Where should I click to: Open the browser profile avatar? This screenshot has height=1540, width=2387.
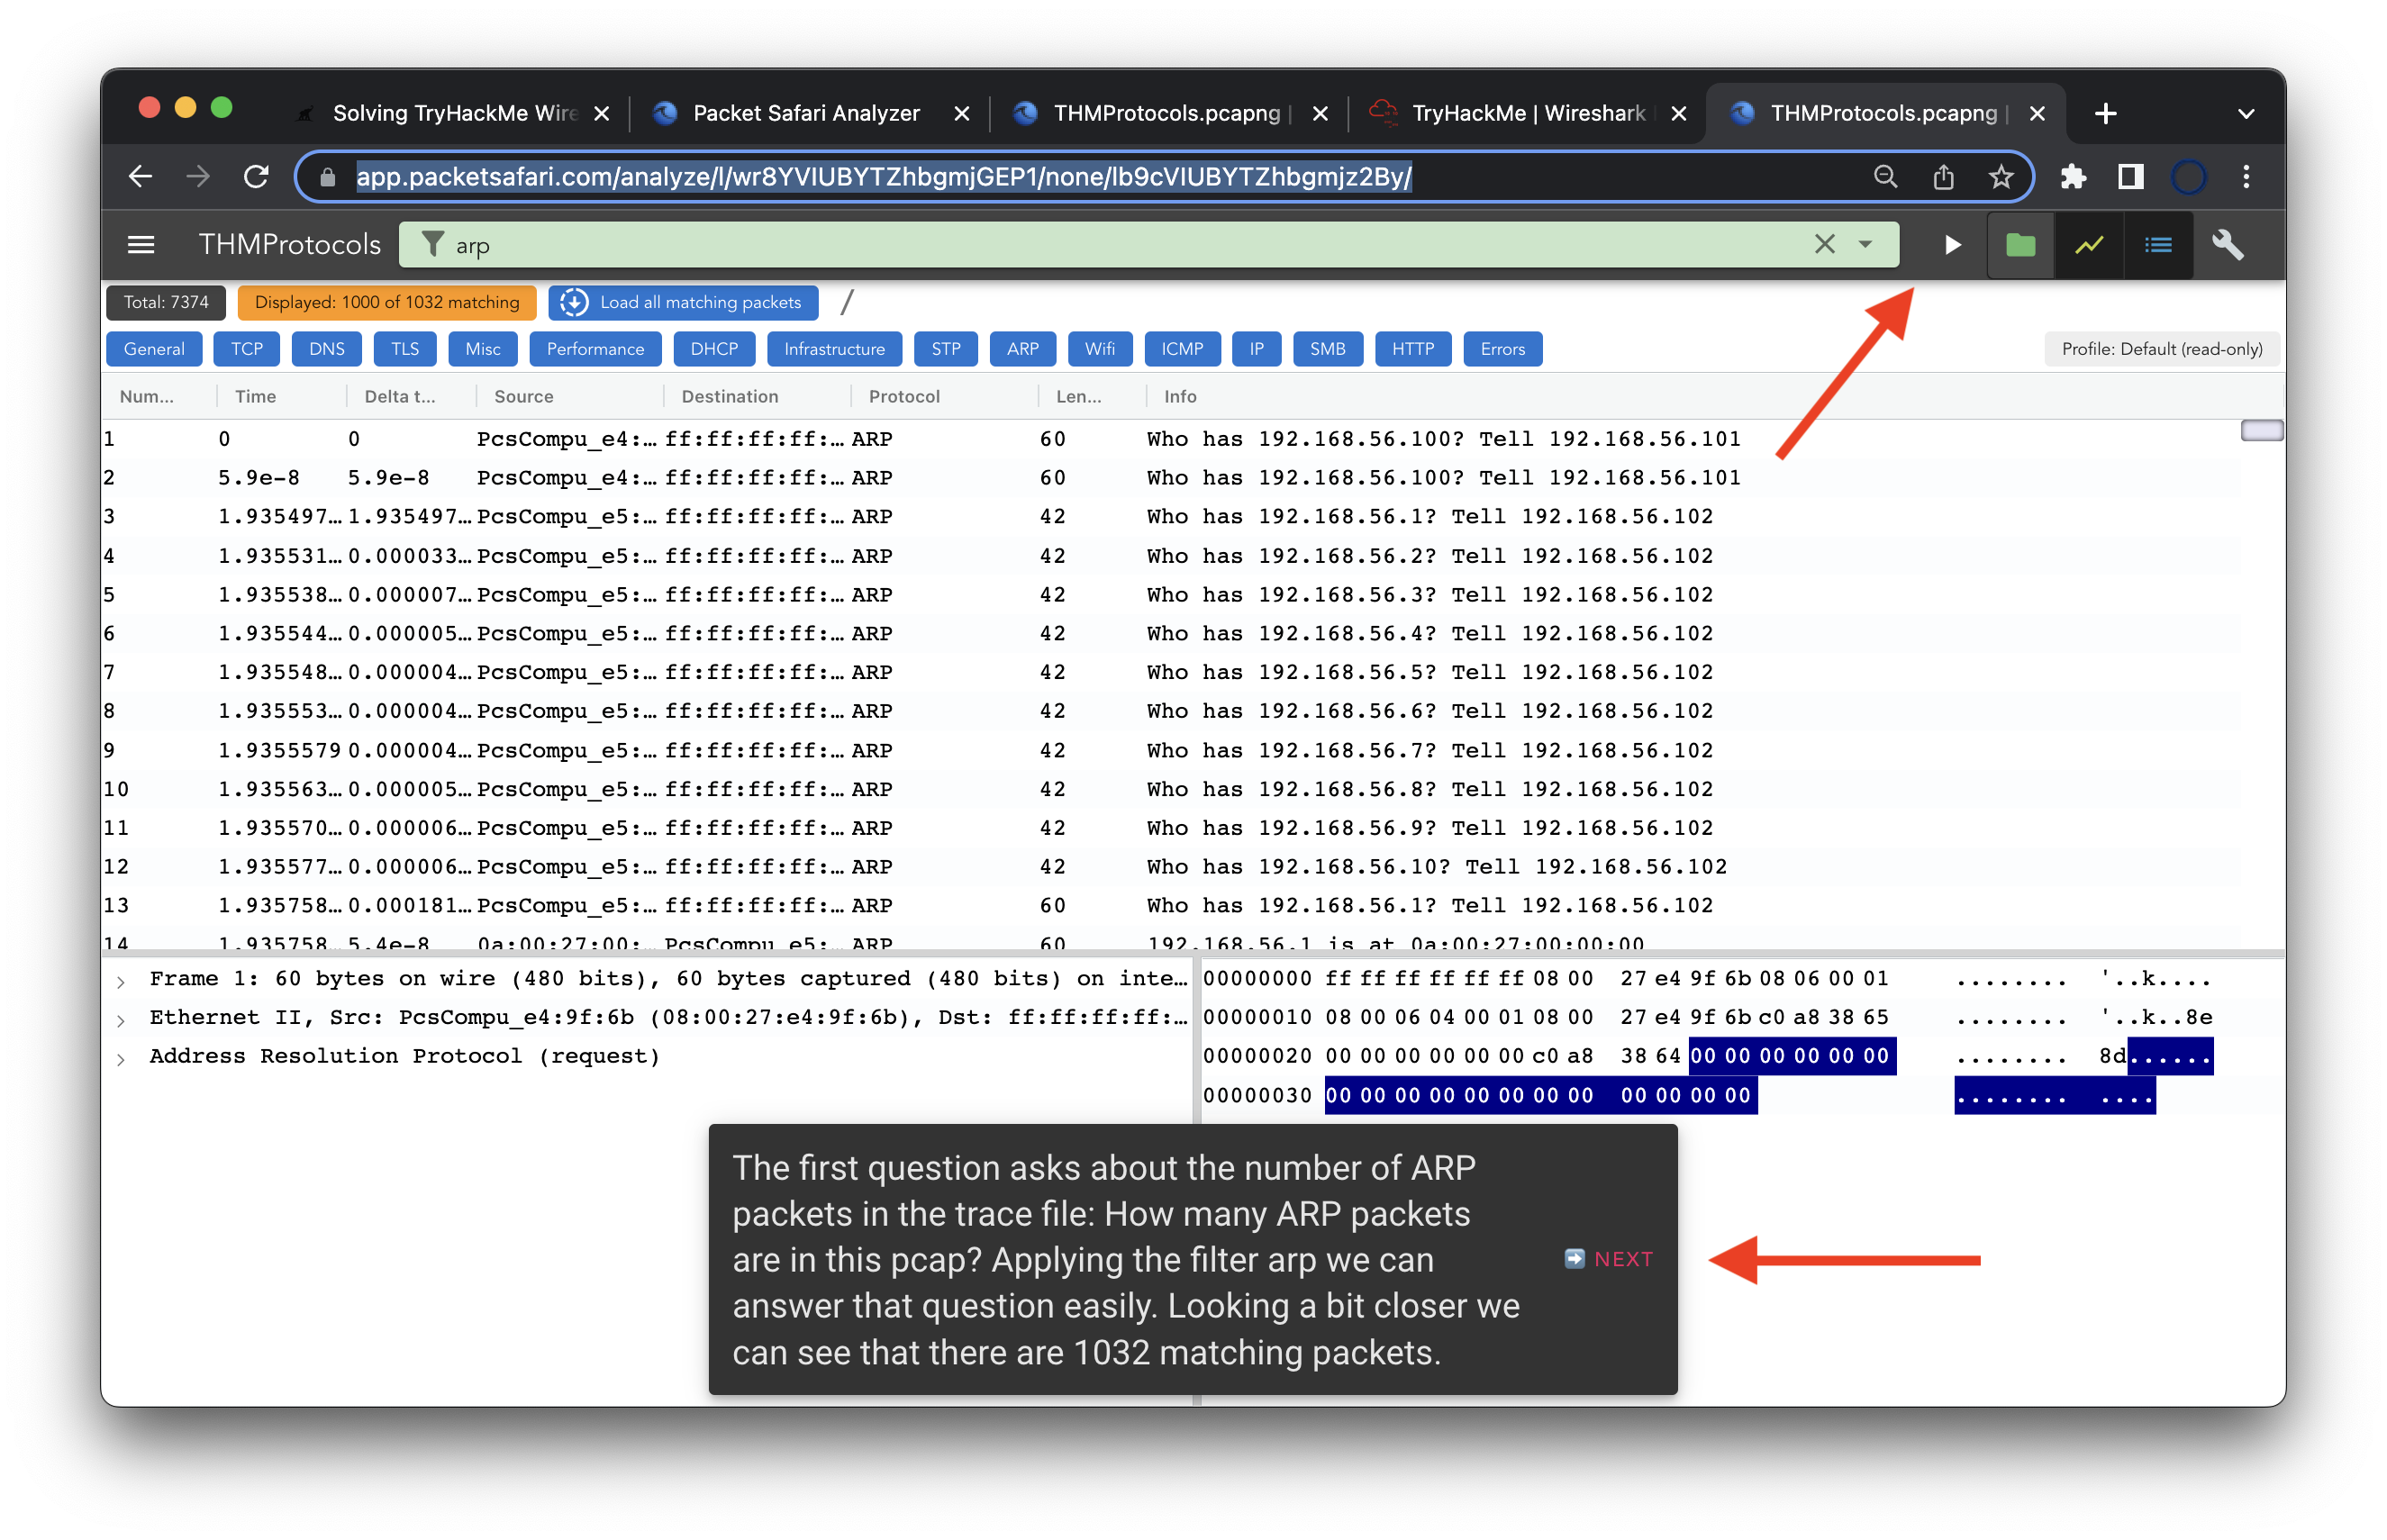[2188, 177]
